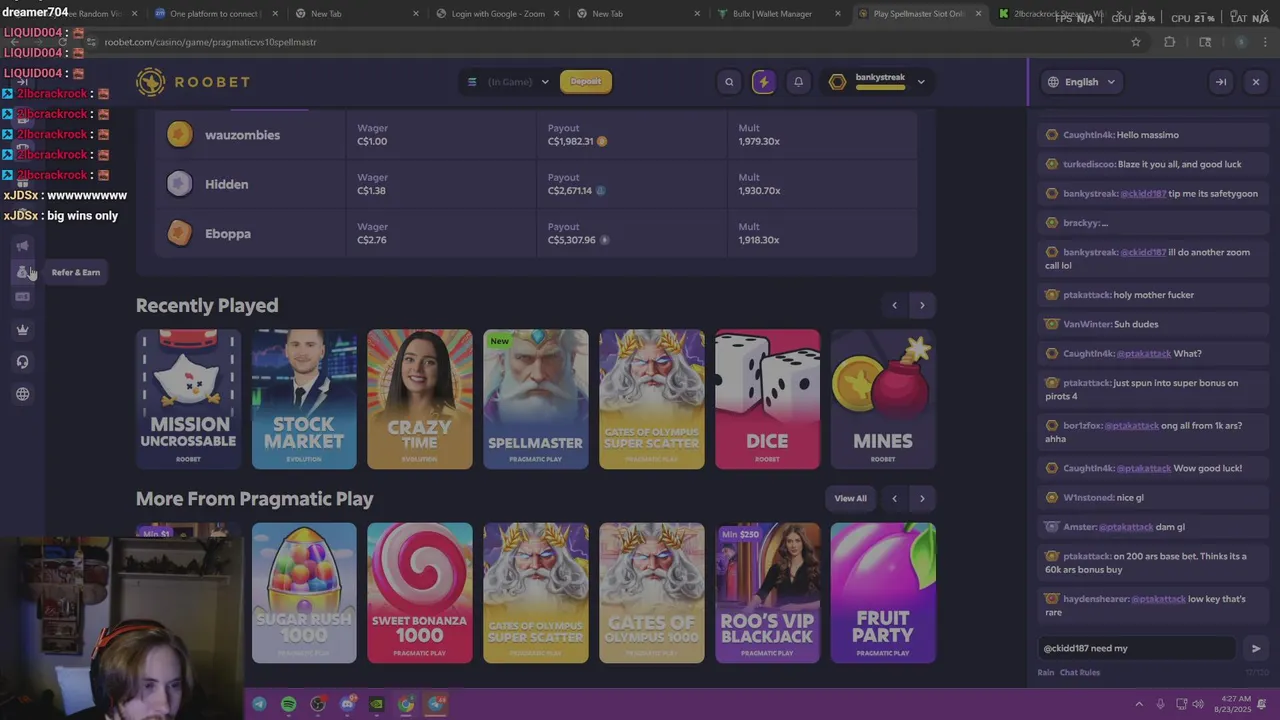Click the lightning bolt rewards icon
The image size is (1280, 720).
(763, 82)
